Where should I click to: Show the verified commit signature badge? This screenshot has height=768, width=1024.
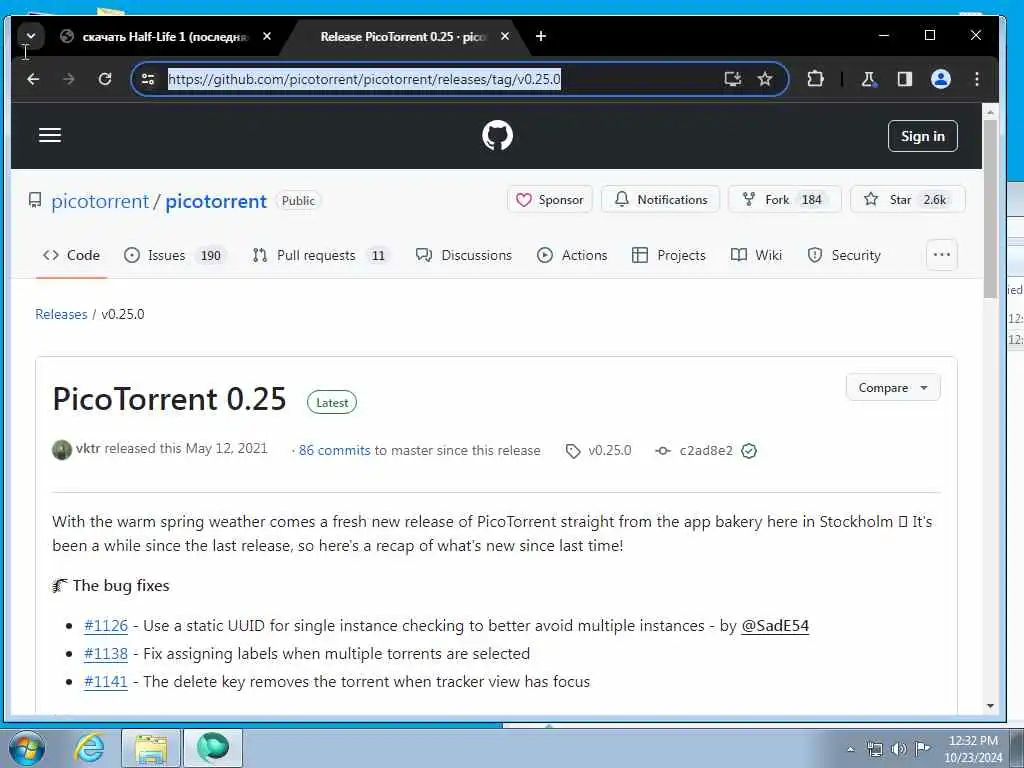pyautogui.click(x=749, y=451)
